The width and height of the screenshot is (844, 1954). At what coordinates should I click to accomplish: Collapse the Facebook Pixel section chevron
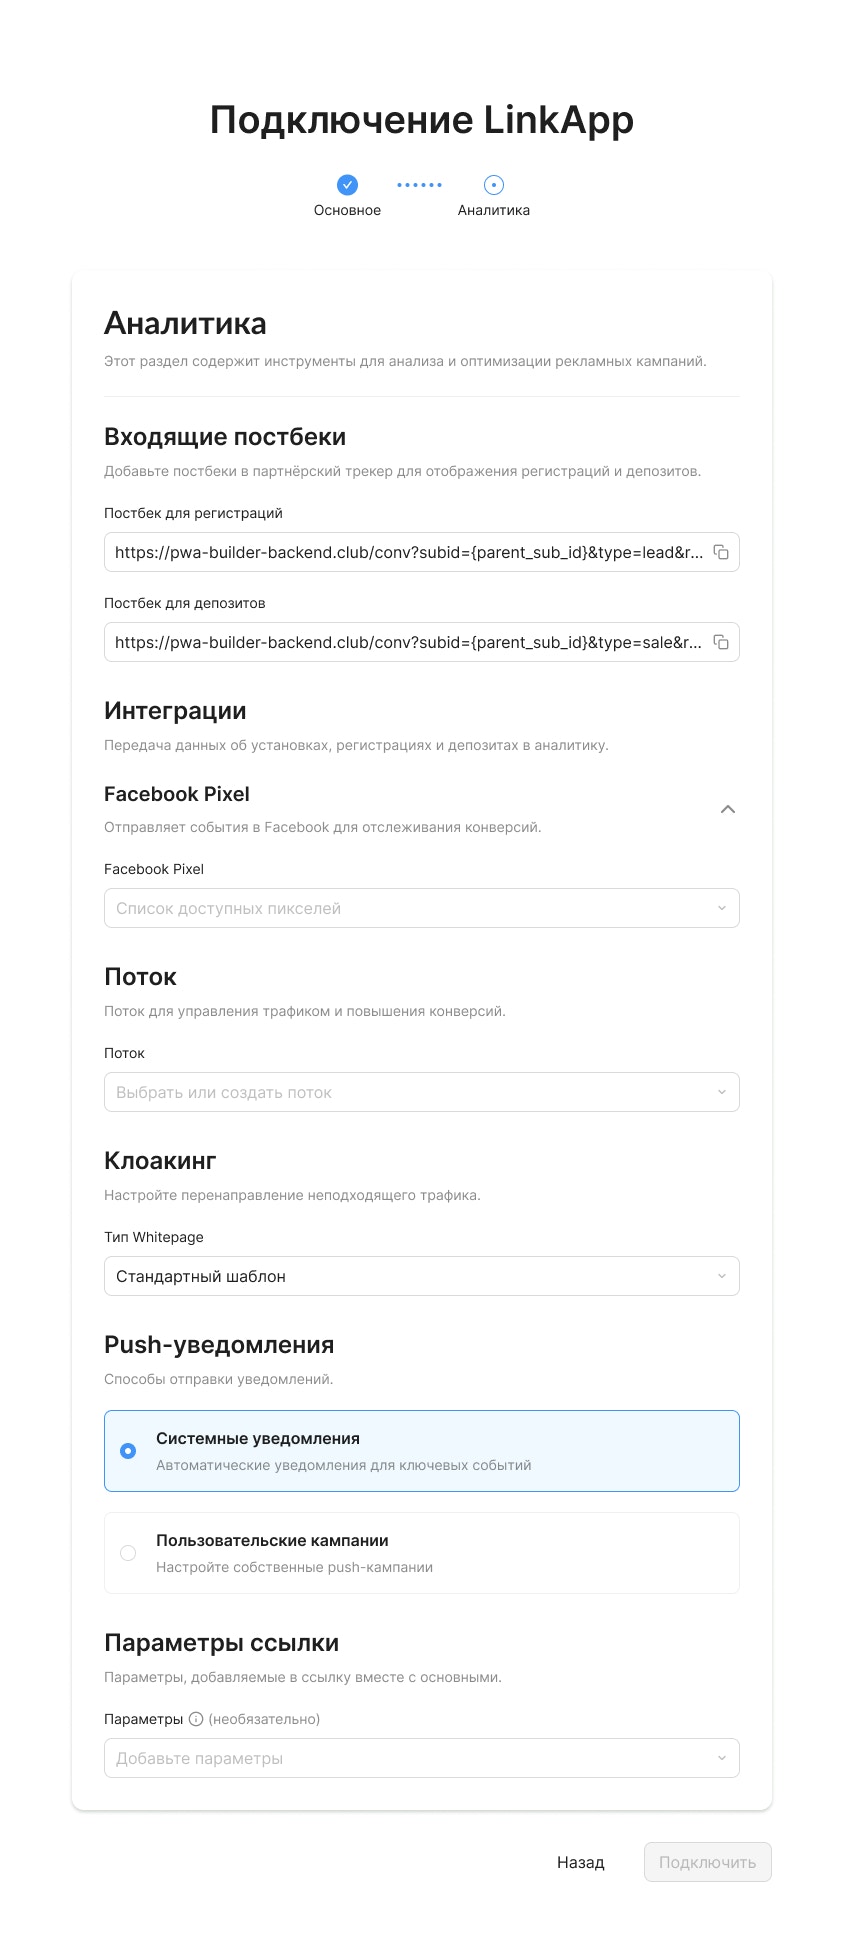click(729, 809)
